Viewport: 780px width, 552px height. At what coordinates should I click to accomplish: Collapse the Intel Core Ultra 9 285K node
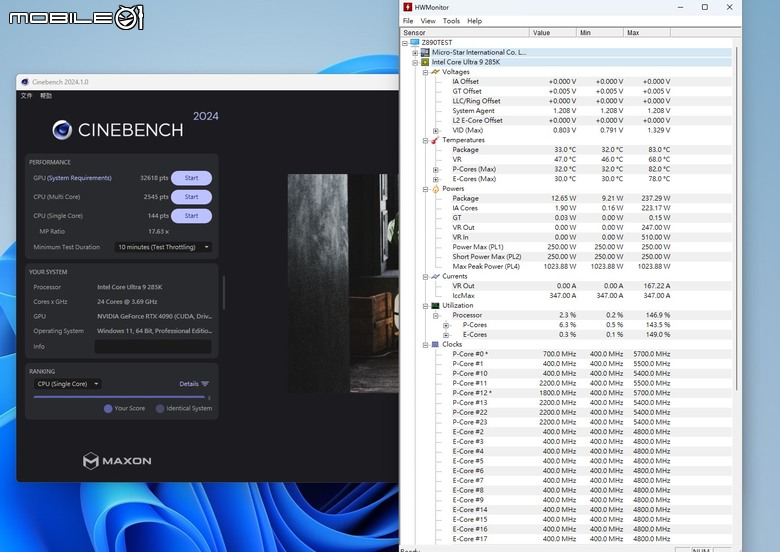click(415, 63)
